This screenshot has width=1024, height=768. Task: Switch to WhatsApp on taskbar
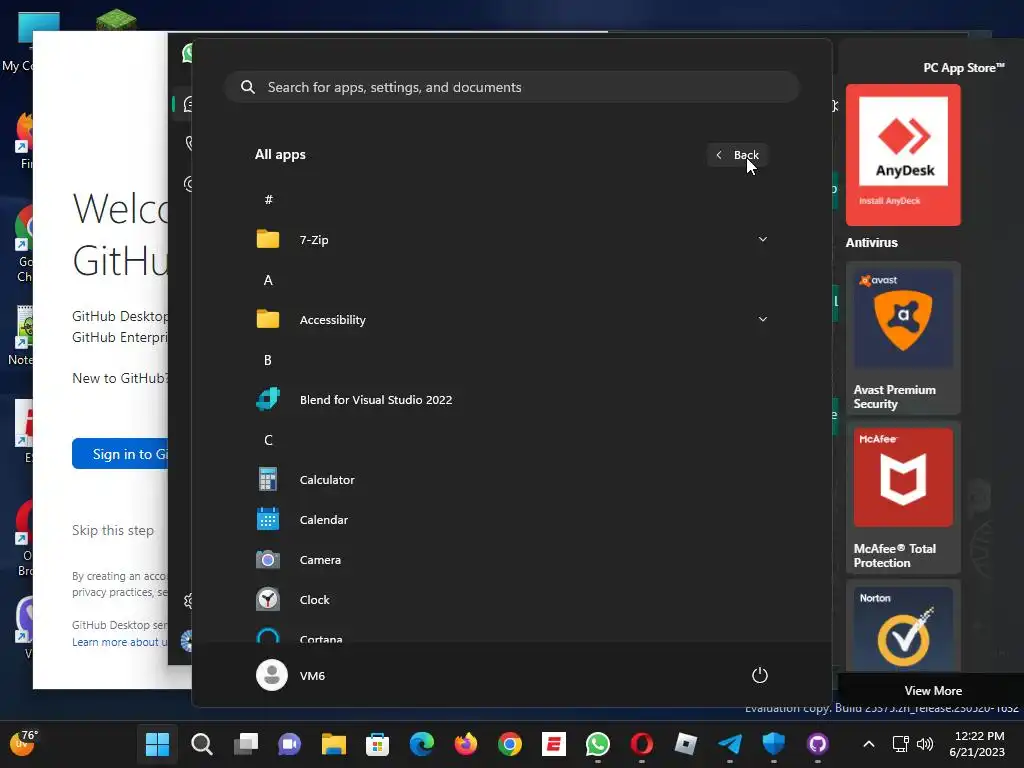coord(598,744)
